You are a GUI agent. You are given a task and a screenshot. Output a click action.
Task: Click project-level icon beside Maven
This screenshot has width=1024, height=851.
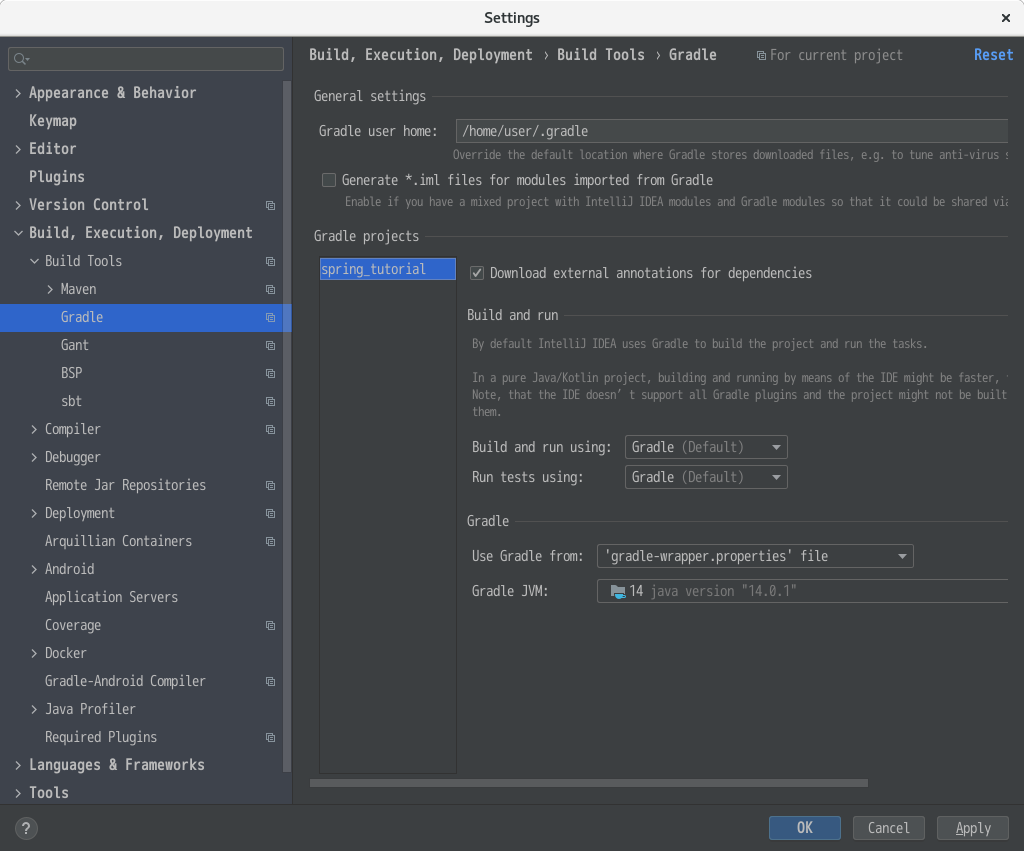click(270, 289)
